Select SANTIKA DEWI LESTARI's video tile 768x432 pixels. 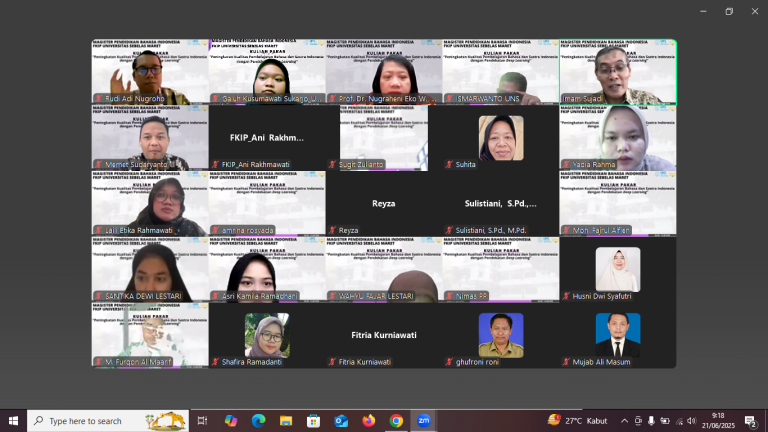[150, 269]
